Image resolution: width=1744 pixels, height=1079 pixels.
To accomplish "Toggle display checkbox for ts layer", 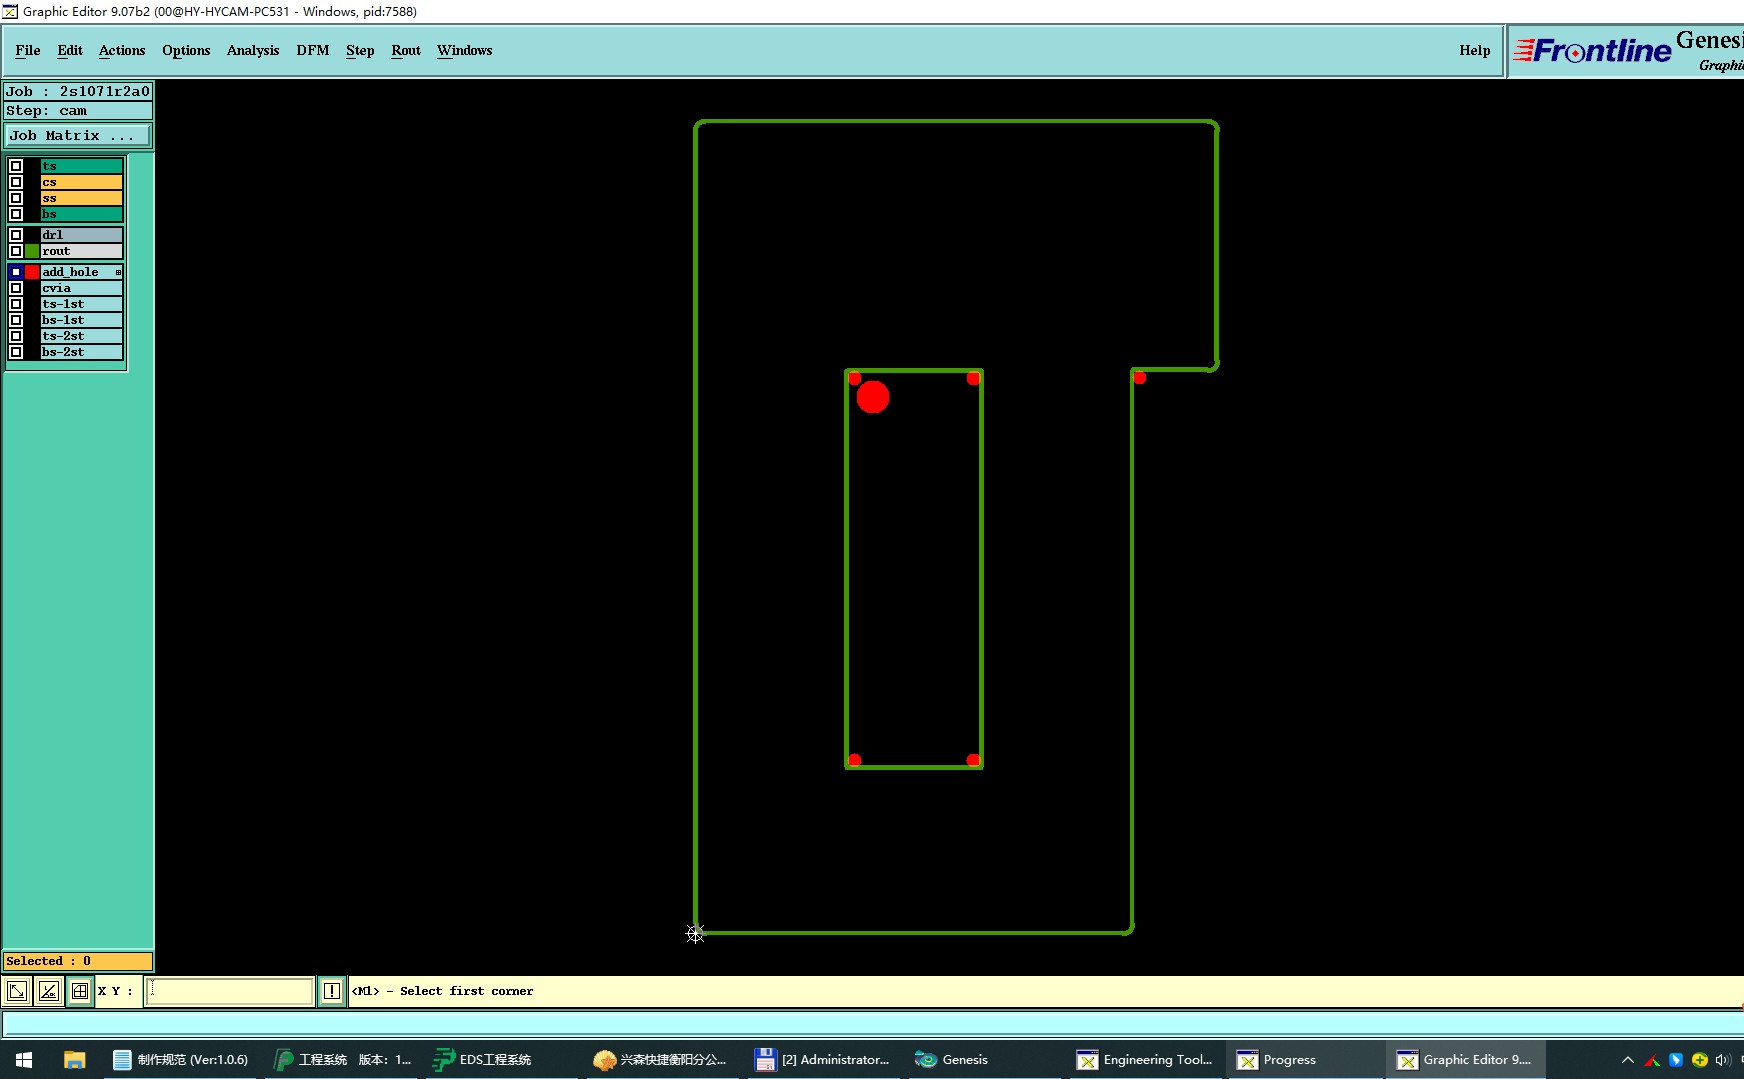I will point(16,166).
